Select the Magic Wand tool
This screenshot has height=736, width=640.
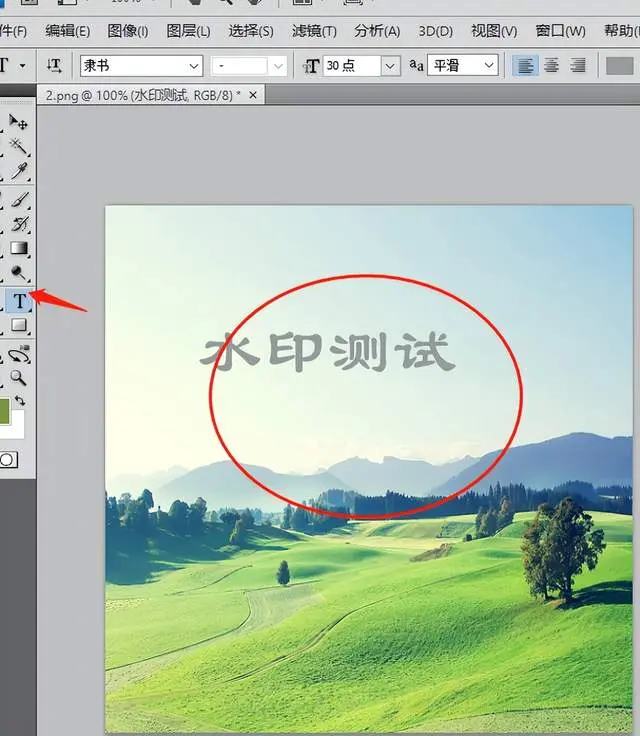coord(18,146)
